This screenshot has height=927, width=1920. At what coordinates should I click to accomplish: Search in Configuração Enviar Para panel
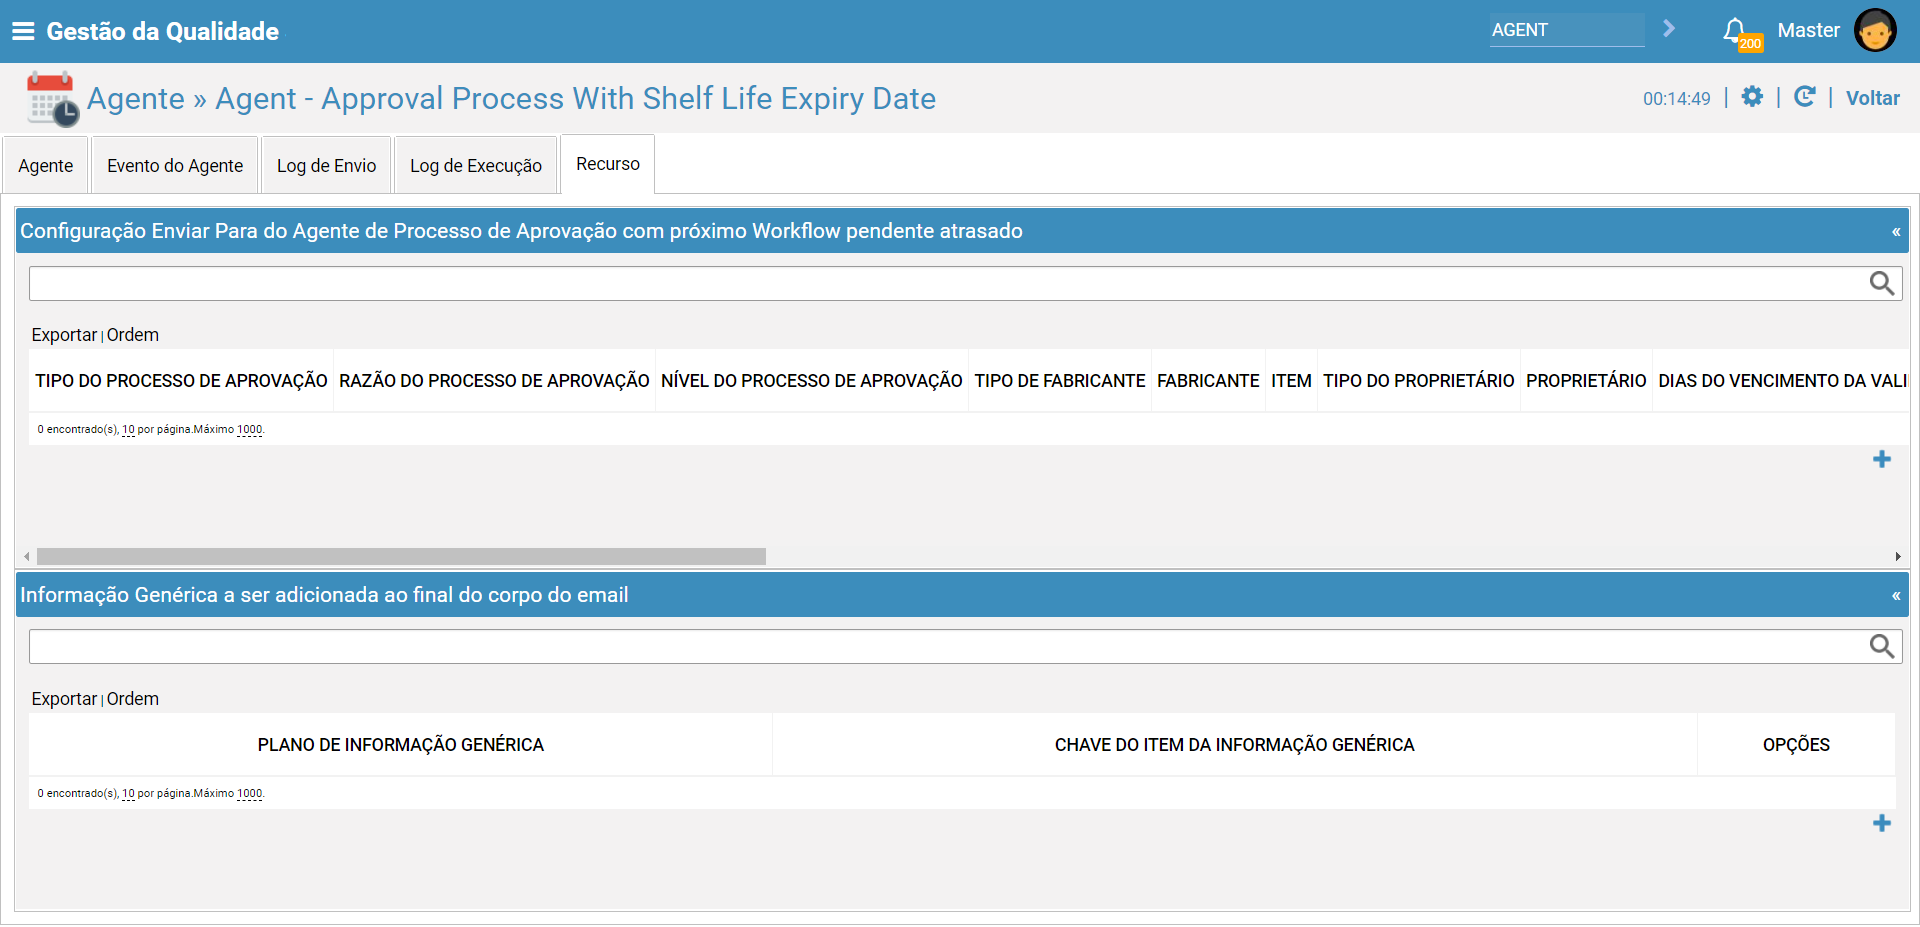point(1882,284)
